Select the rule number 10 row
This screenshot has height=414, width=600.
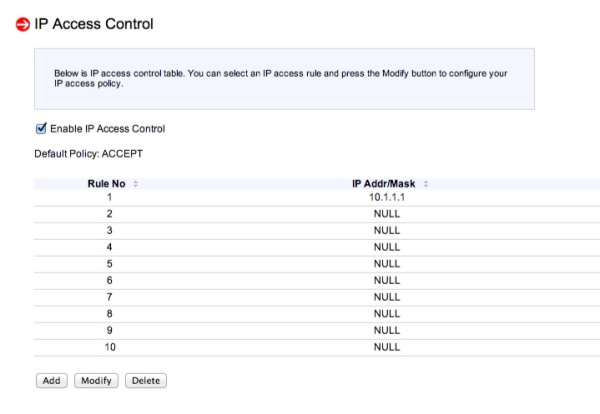pos(317,347)
